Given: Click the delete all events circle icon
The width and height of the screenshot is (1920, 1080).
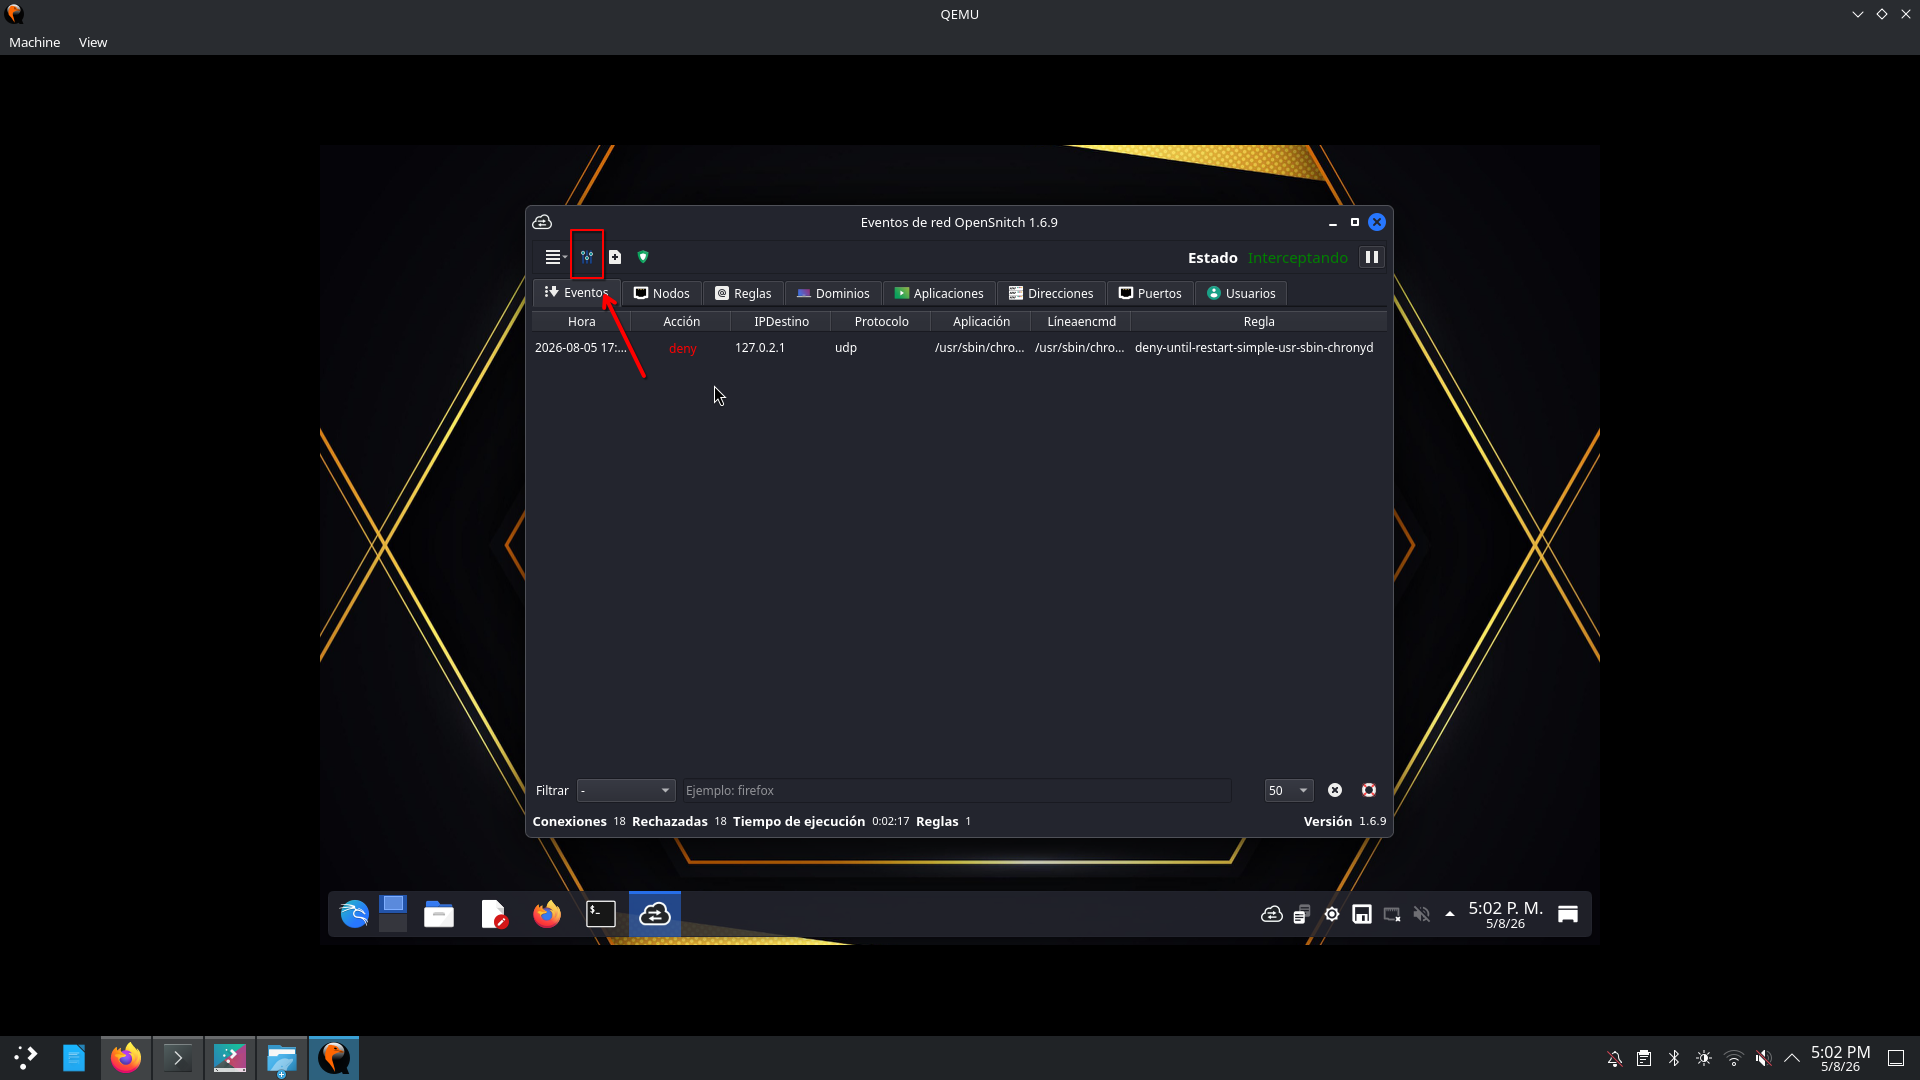Looking at the screenshot, I should (1369, 790).
